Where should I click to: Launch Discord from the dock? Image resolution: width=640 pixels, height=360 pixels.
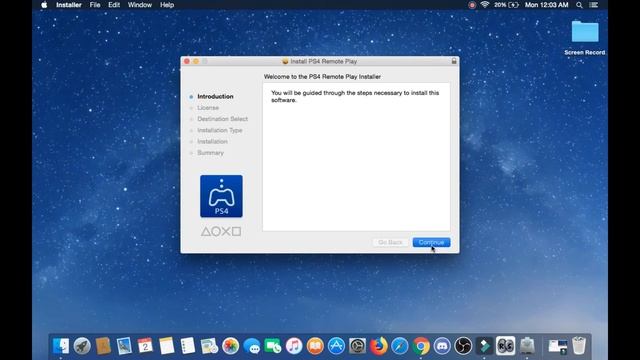pos(442,346)
